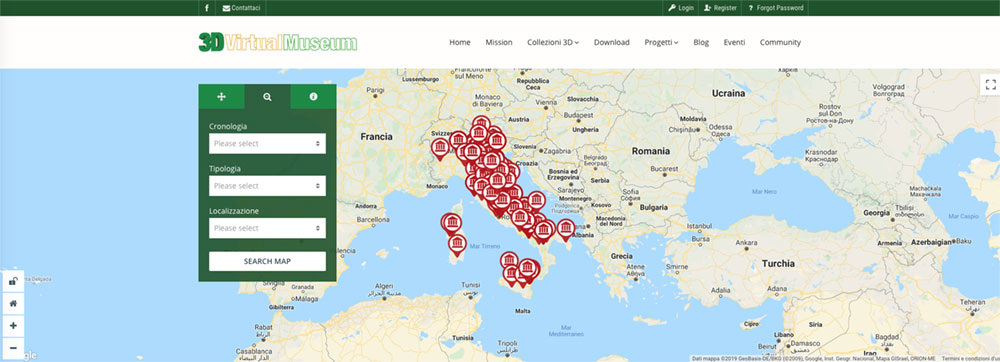
Task: Click the 3D Virtual Museum logo
Action: [278, 42]
